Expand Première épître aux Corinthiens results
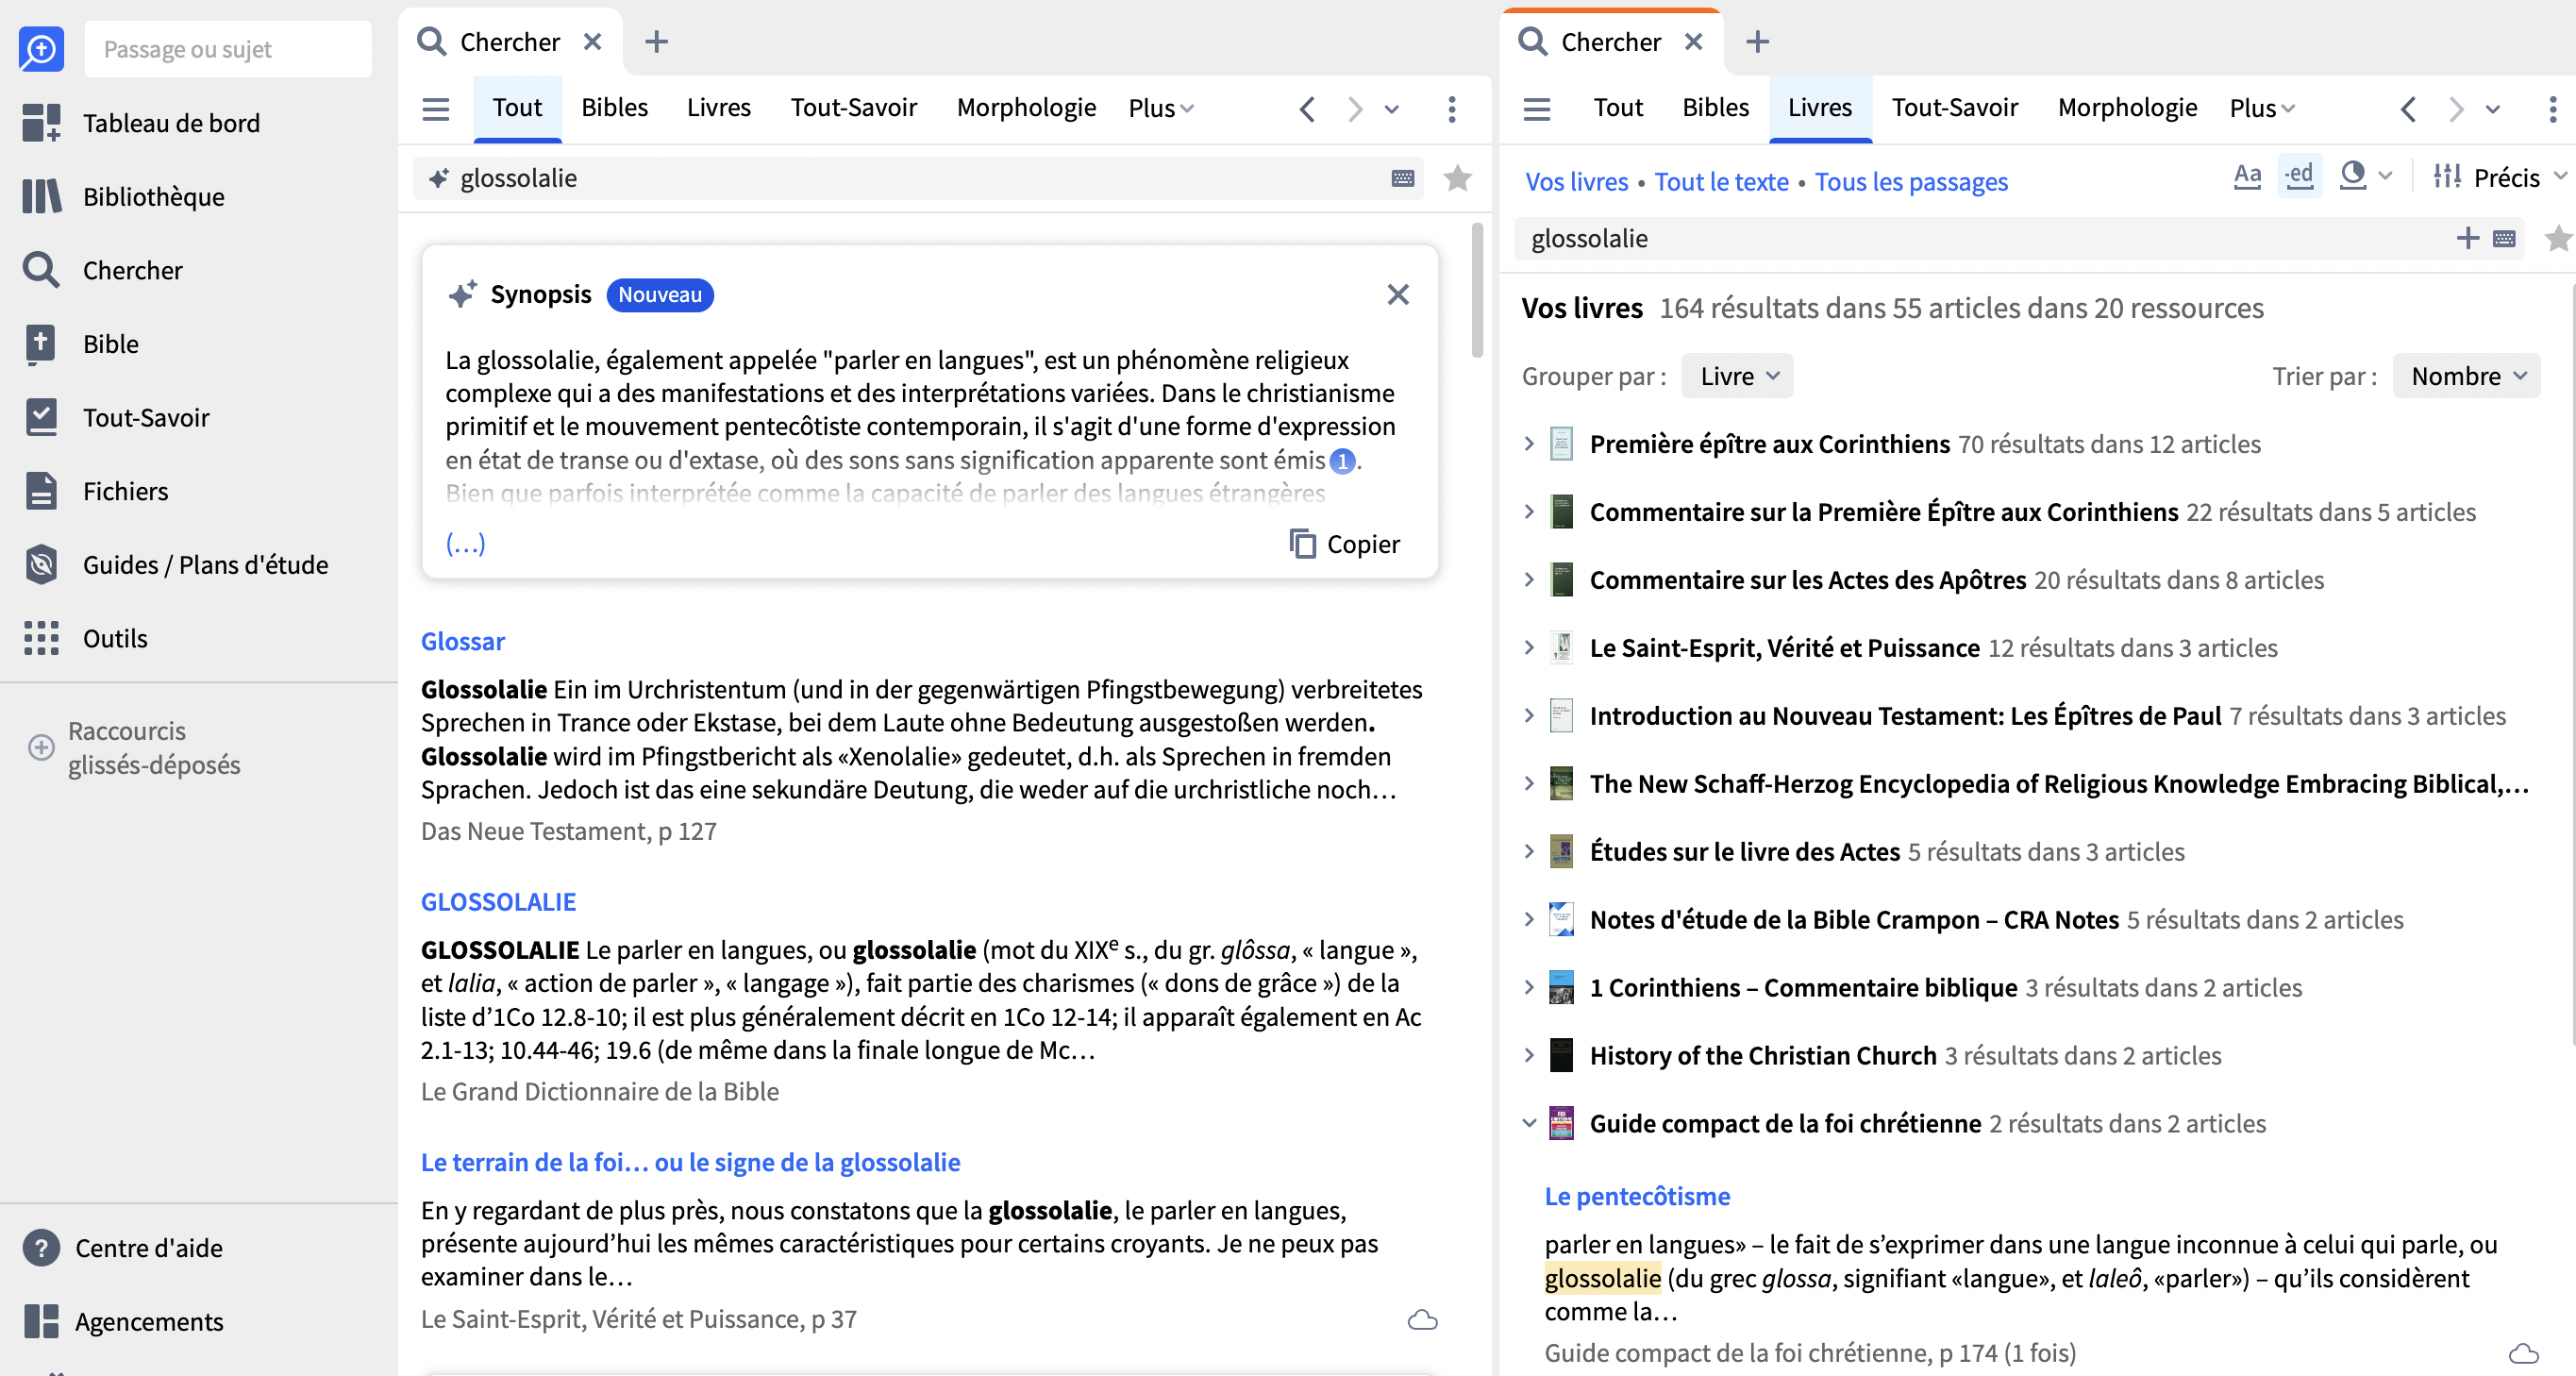Image resolution: width=2576 pixels, height=1376 pixels. [1529, 443]
